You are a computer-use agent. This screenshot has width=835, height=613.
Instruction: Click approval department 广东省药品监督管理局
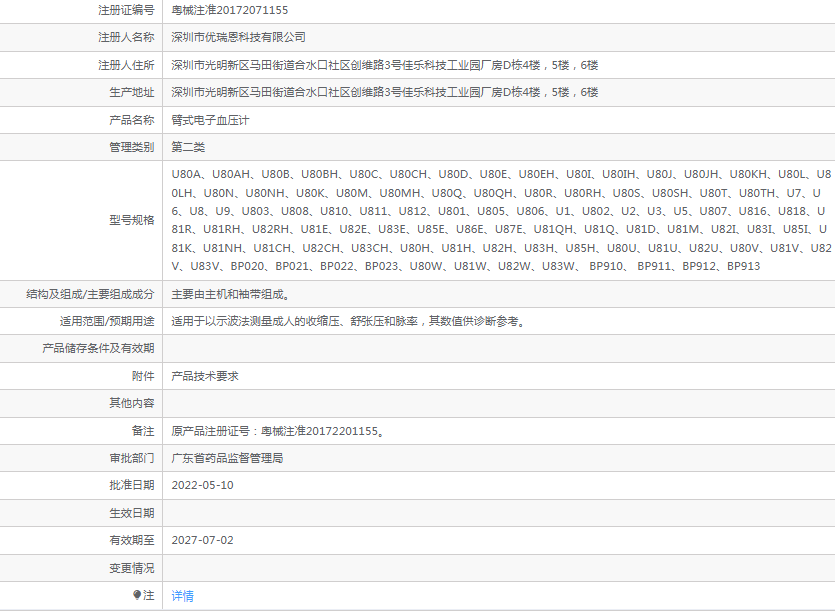227,458
